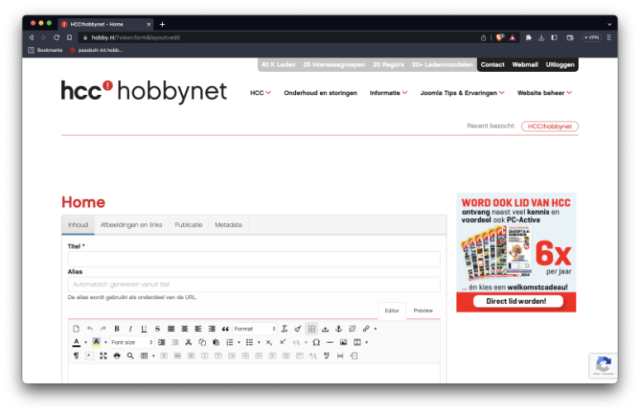640x413 pixels.
Task: Click the Titel input field
Action: pyautogui.click(x=254, y=259)
